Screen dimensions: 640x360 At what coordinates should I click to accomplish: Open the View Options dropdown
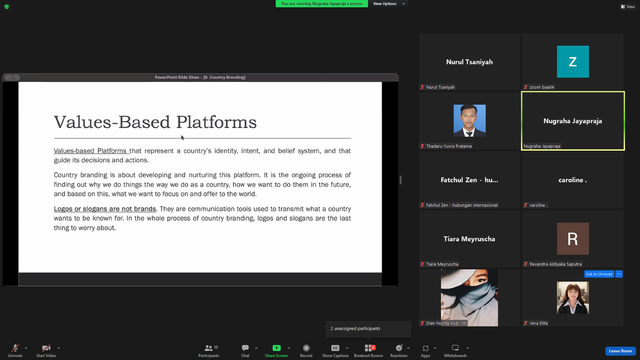pos(389,4)
